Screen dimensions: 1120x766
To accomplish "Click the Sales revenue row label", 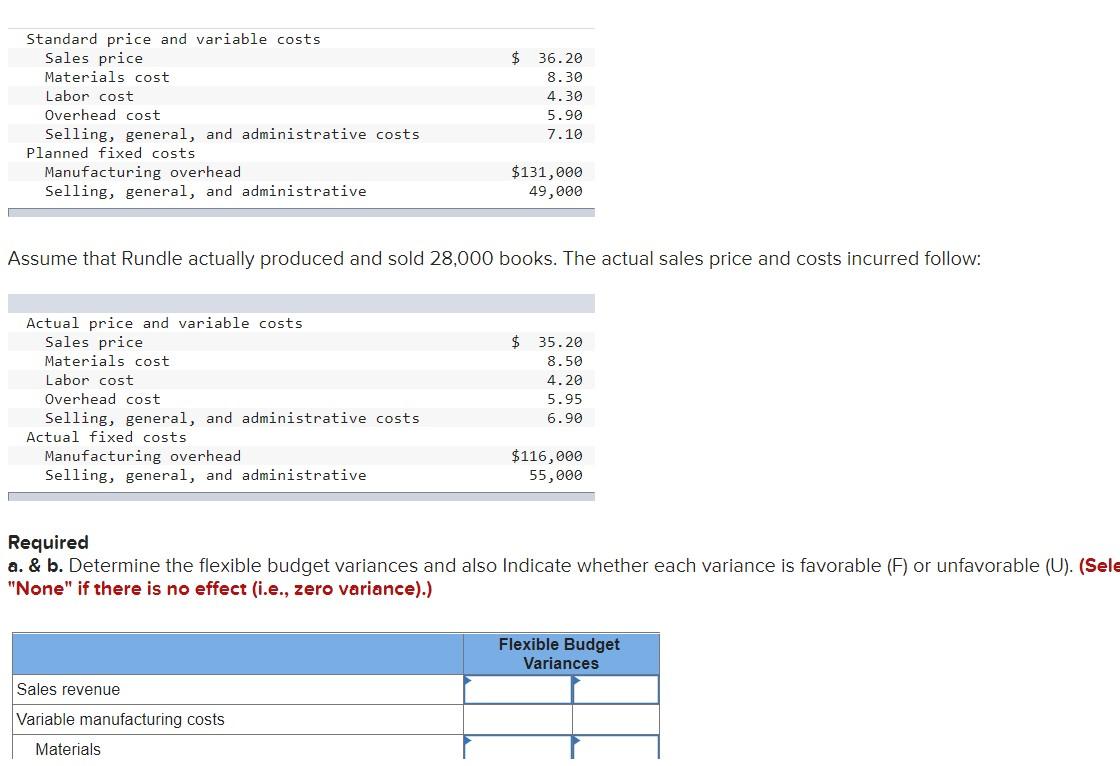I will point(68,689).
